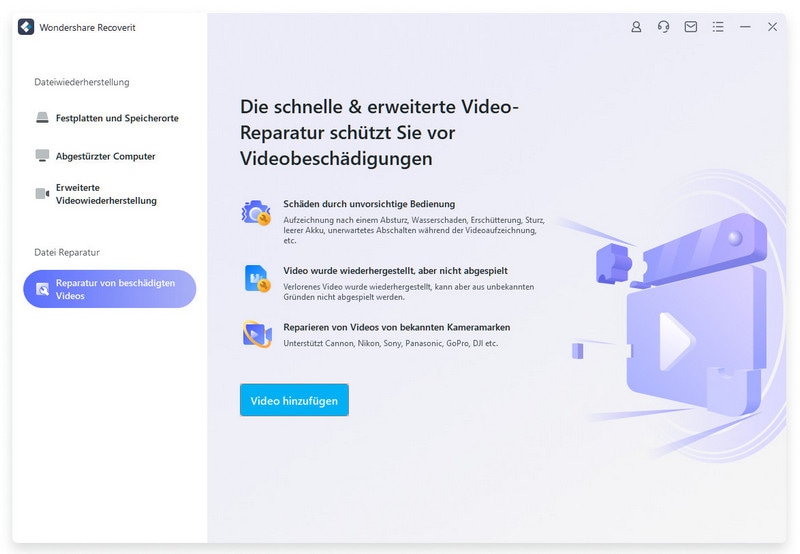Minimize the Recoverit window
The width and height of the screenshot is (800, 554).
[745, 27]
